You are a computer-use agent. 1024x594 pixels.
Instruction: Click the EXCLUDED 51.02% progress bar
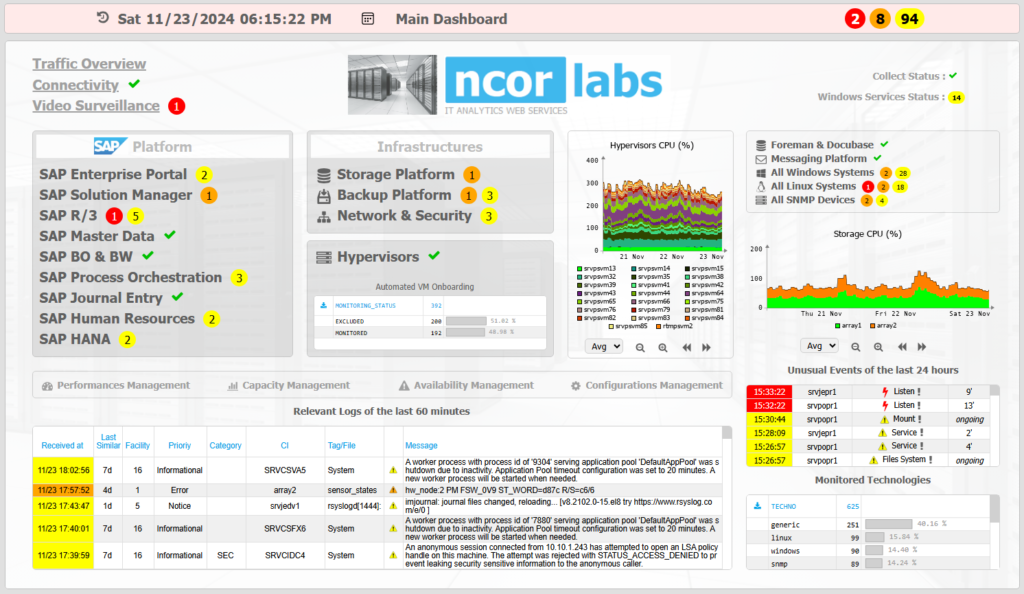pyautogui.click(x=466, y=321)
